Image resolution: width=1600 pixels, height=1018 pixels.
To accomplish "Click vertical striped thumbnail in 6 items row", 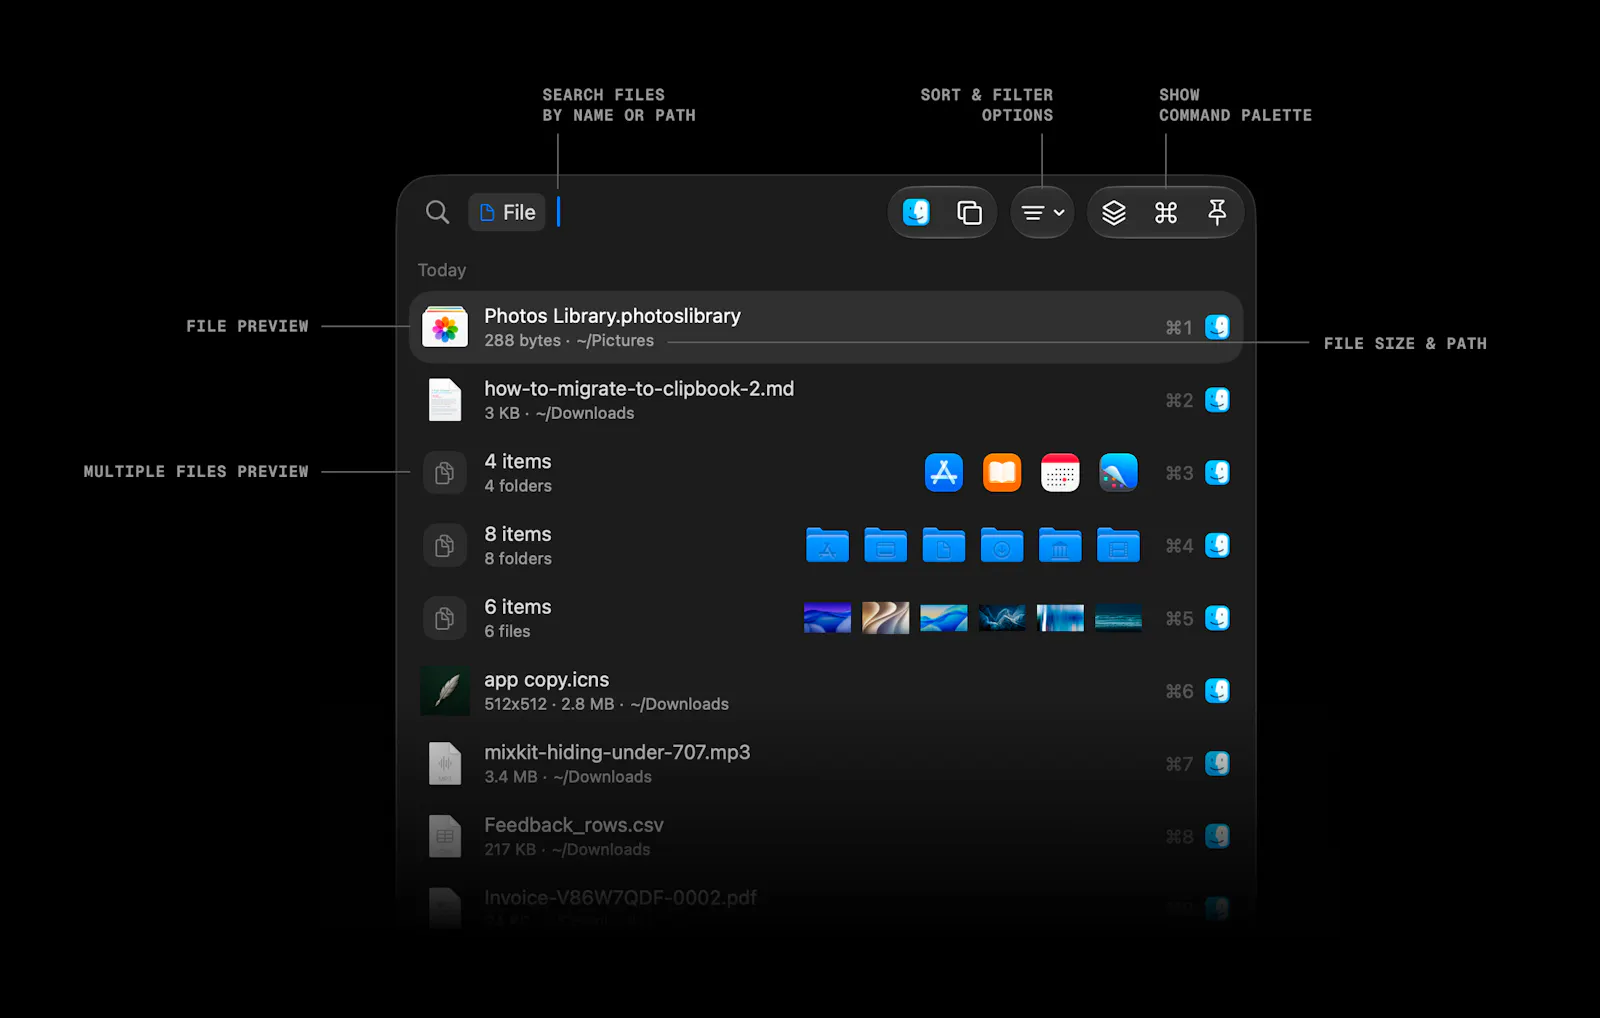I will [x=1060, y=618].
